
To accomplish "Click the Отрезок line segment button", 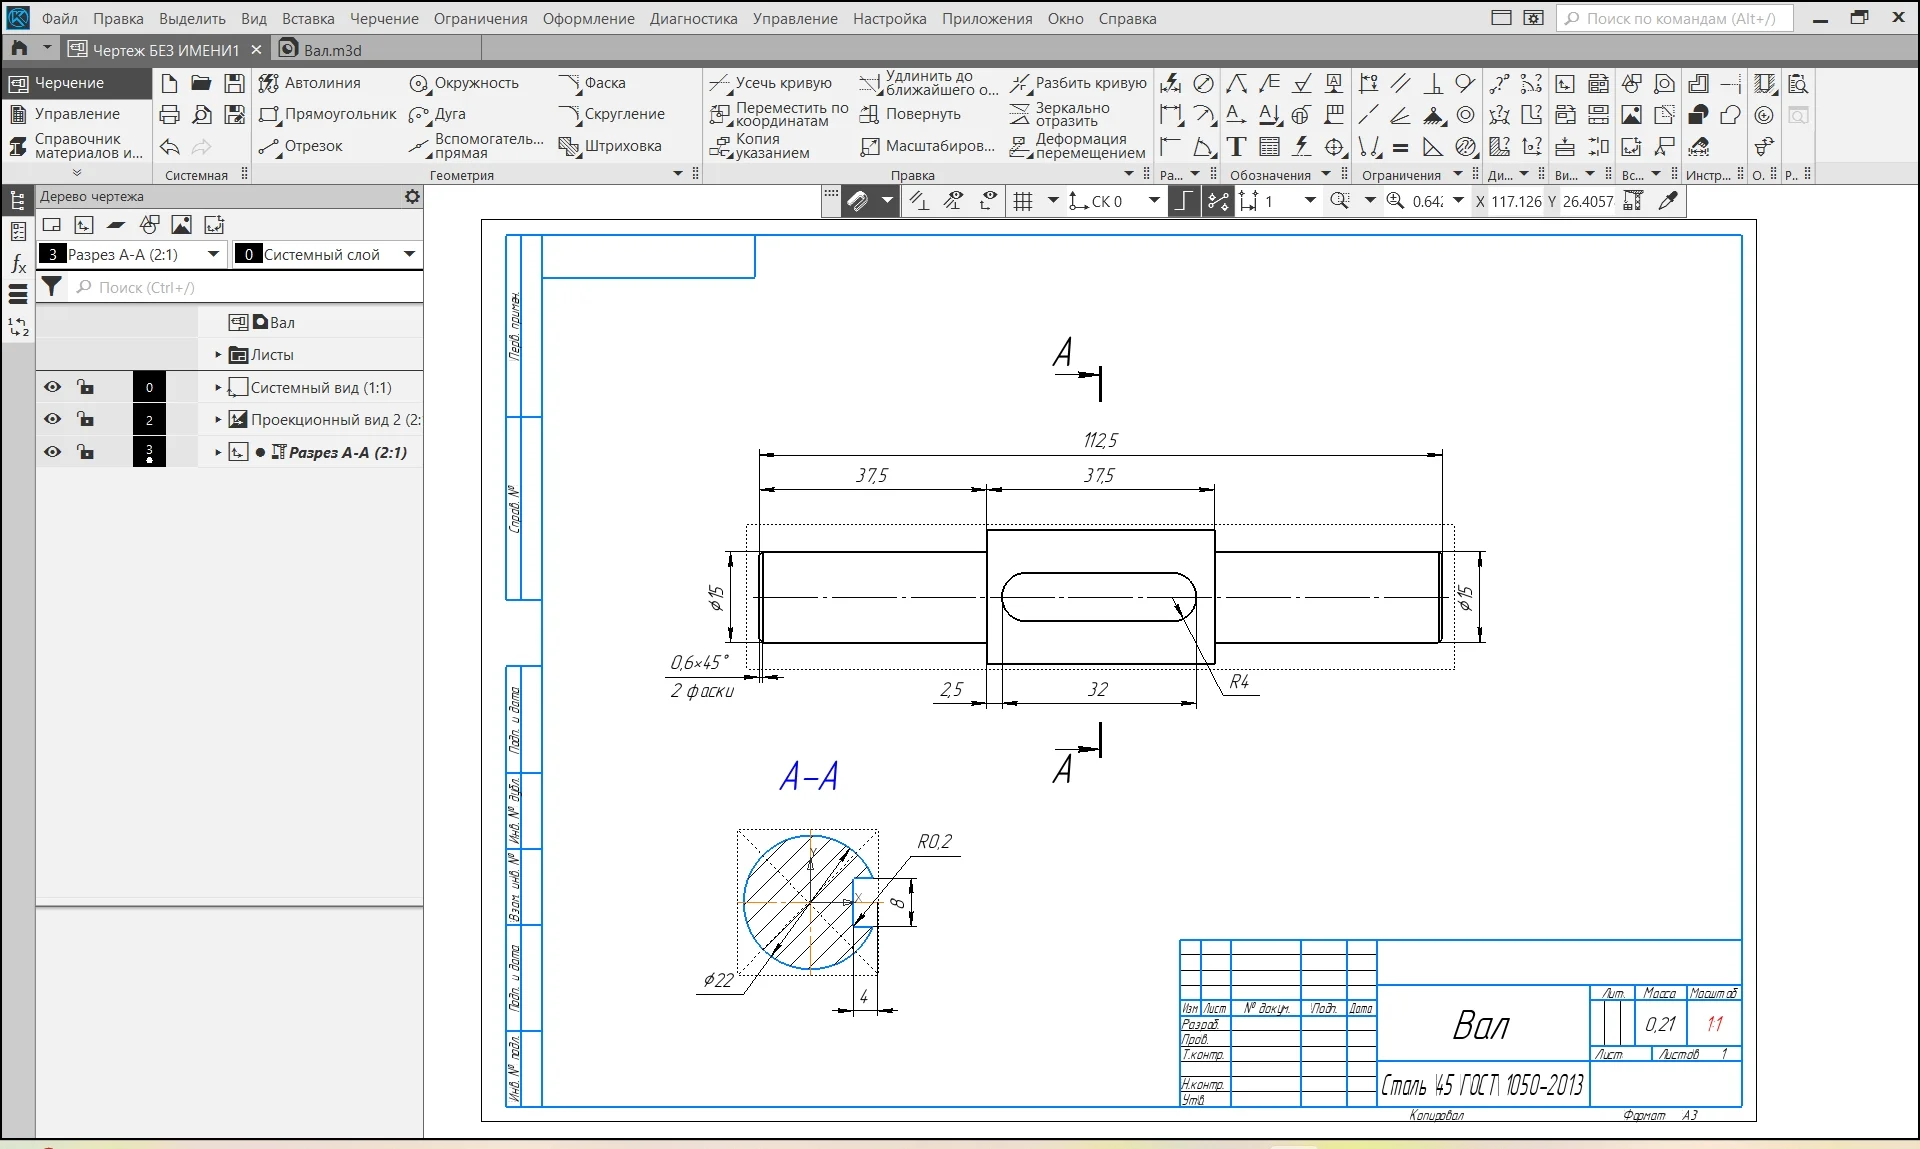I will [300, 146].
